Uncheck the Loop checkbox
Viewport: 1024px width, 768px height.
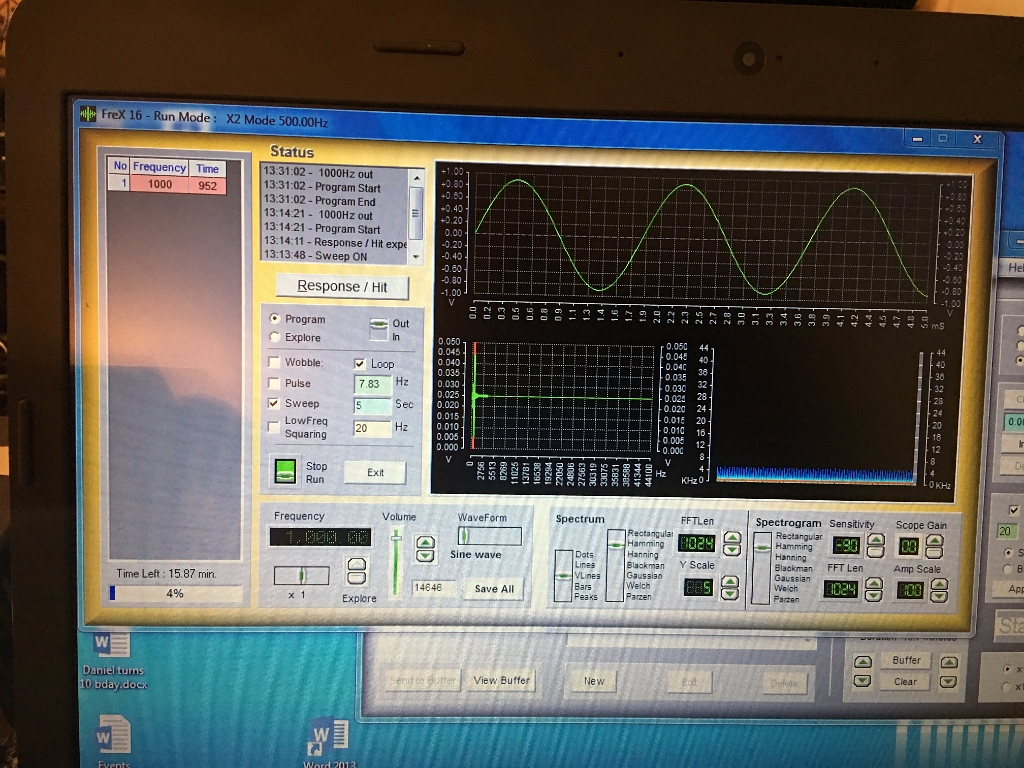pos(359,363)
